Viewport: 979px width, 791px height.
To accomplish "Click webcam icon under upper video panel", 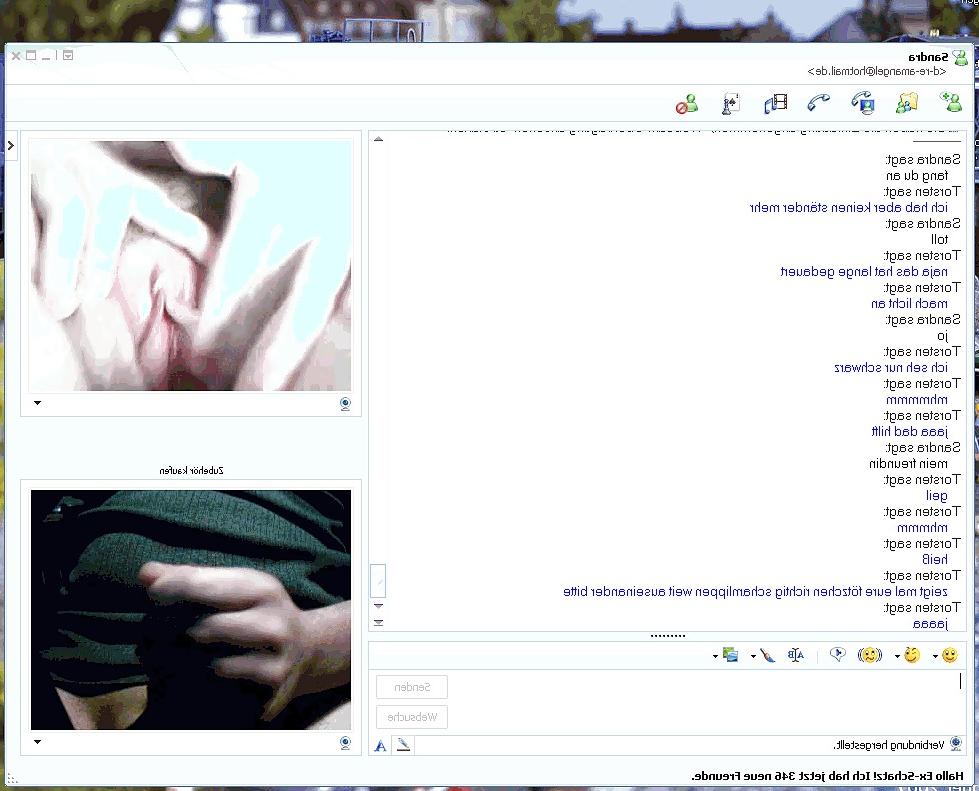I will click(345, 403).
